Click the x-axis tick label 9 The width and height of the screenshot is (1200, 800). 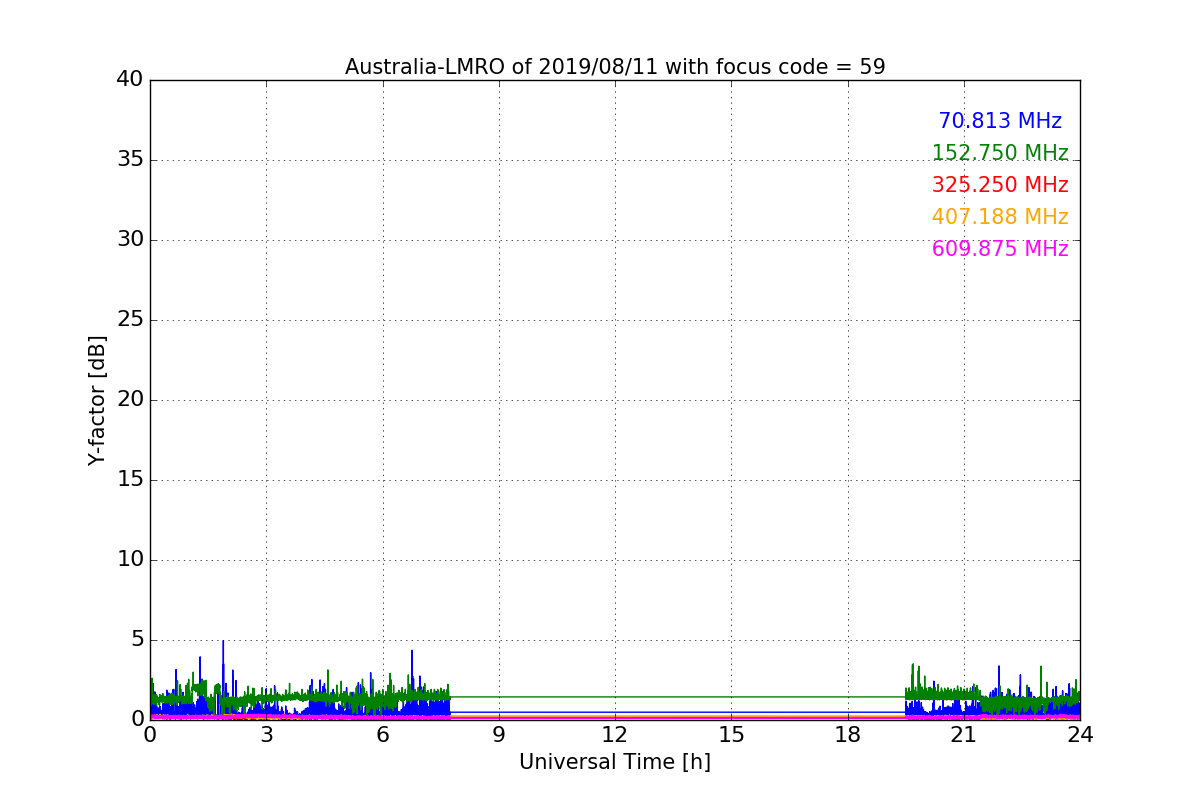499,735
